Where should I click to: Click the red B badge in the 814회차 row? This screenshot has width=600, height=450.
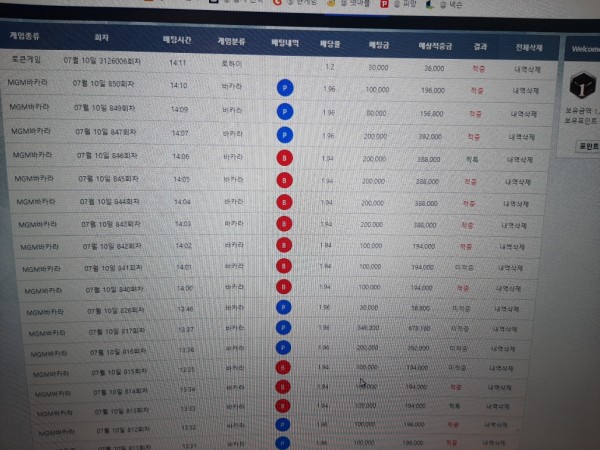(283, 387)
